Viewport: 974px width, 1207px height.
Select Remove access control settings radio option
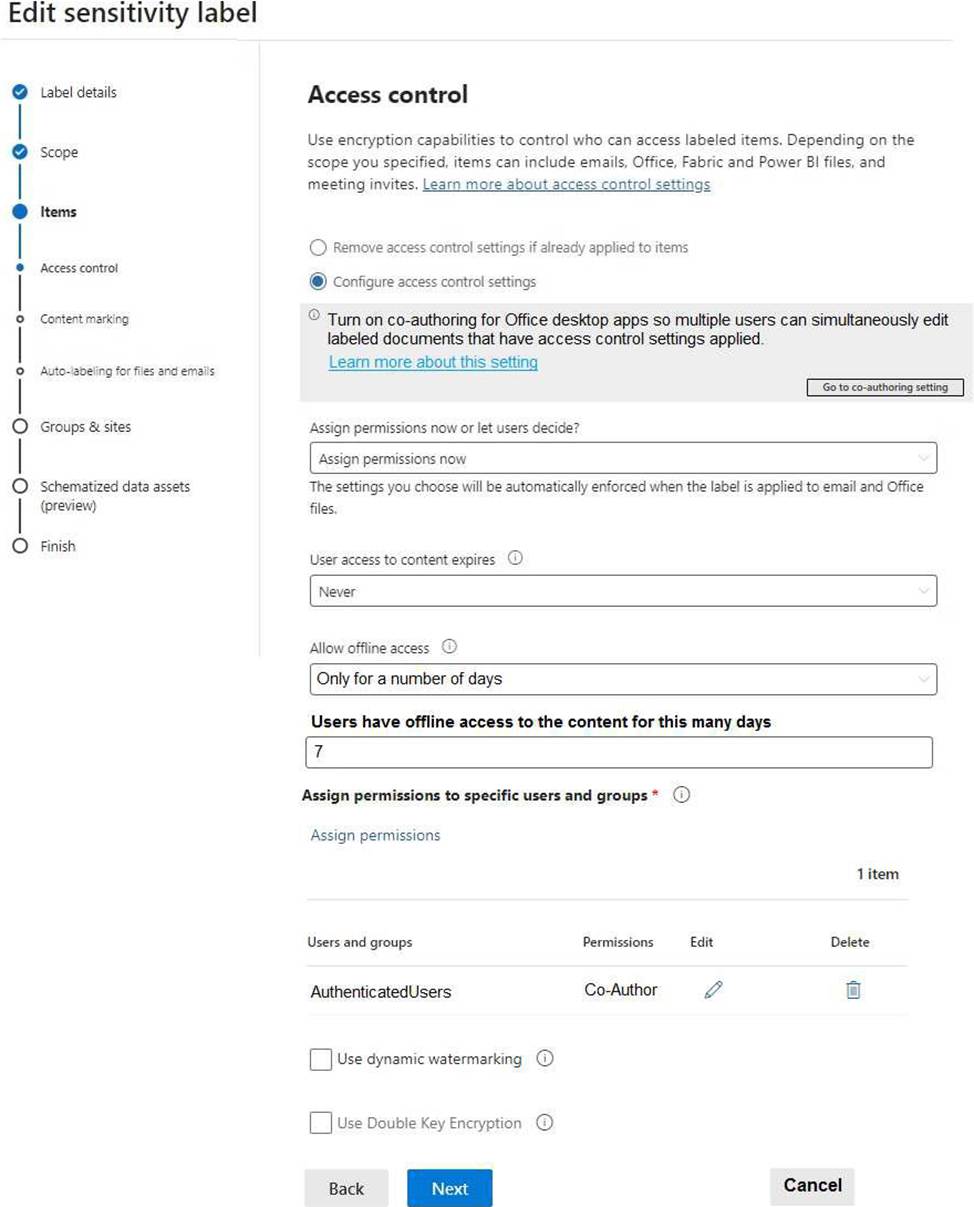tap(318, 247)
